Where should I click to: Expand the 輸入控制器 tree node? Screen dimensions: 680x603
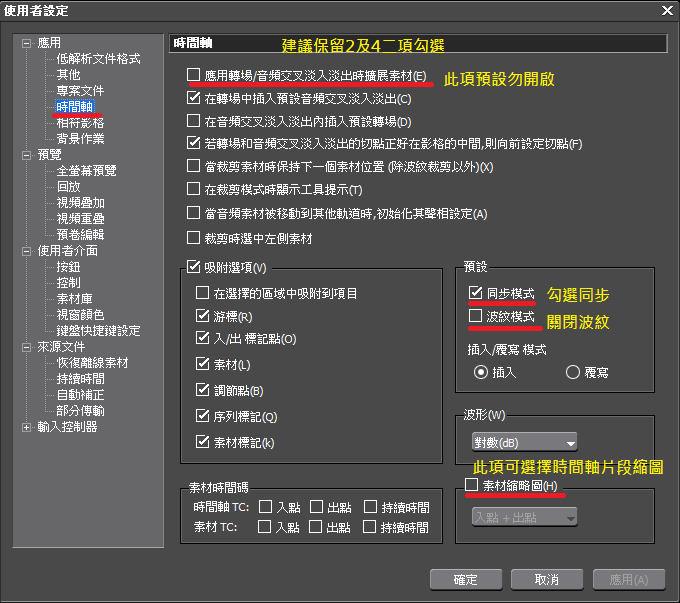tap(27, 427)
